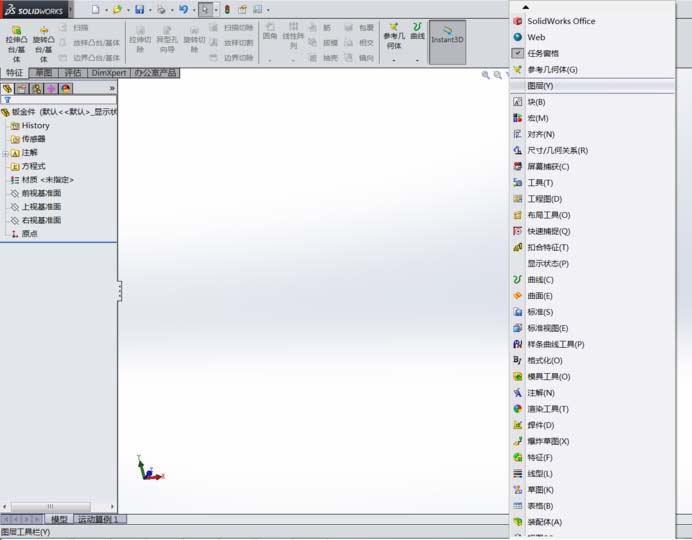Select Sheet Metal-style Fastening 扣合特征(T) item
Image resolution: width=692 pixels, height=540 pixels.
click(x=592, y=248)
